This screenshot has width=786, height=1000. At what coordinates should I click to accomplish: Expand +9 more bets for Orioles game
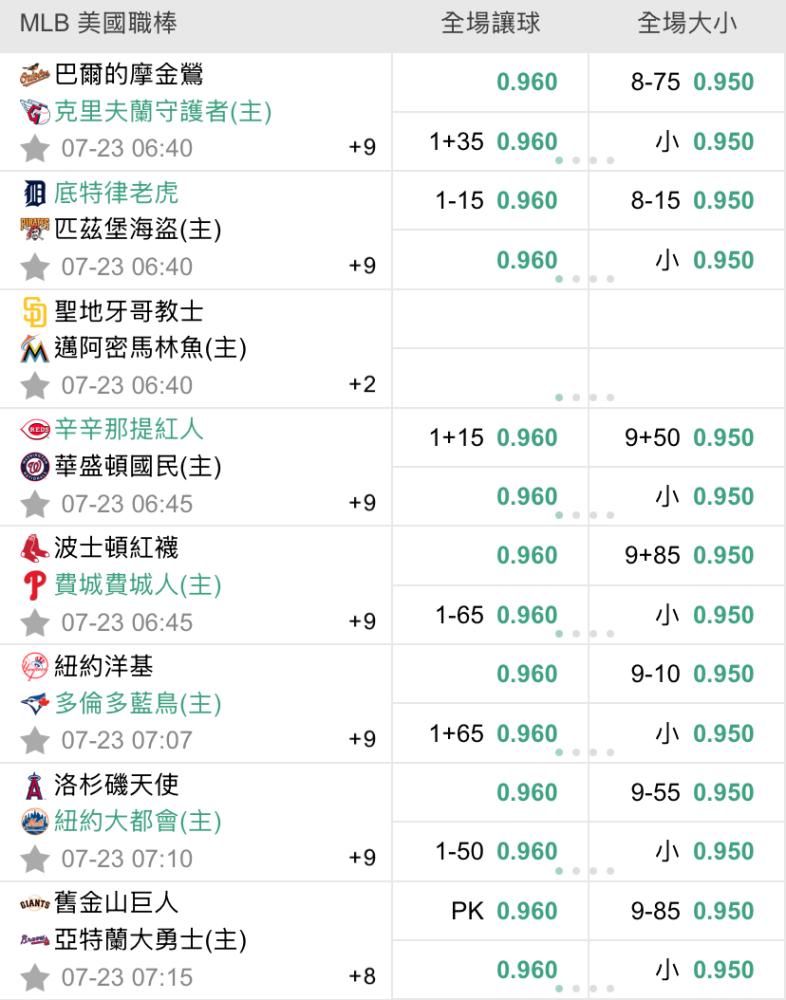point(362,147)
